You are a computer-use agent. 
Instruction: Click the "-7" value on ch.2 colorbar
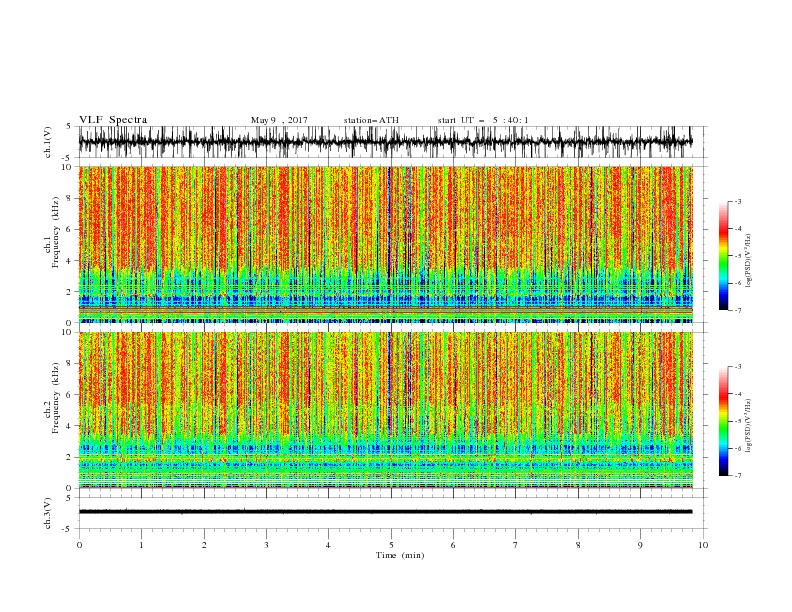(x=738, y=476)
